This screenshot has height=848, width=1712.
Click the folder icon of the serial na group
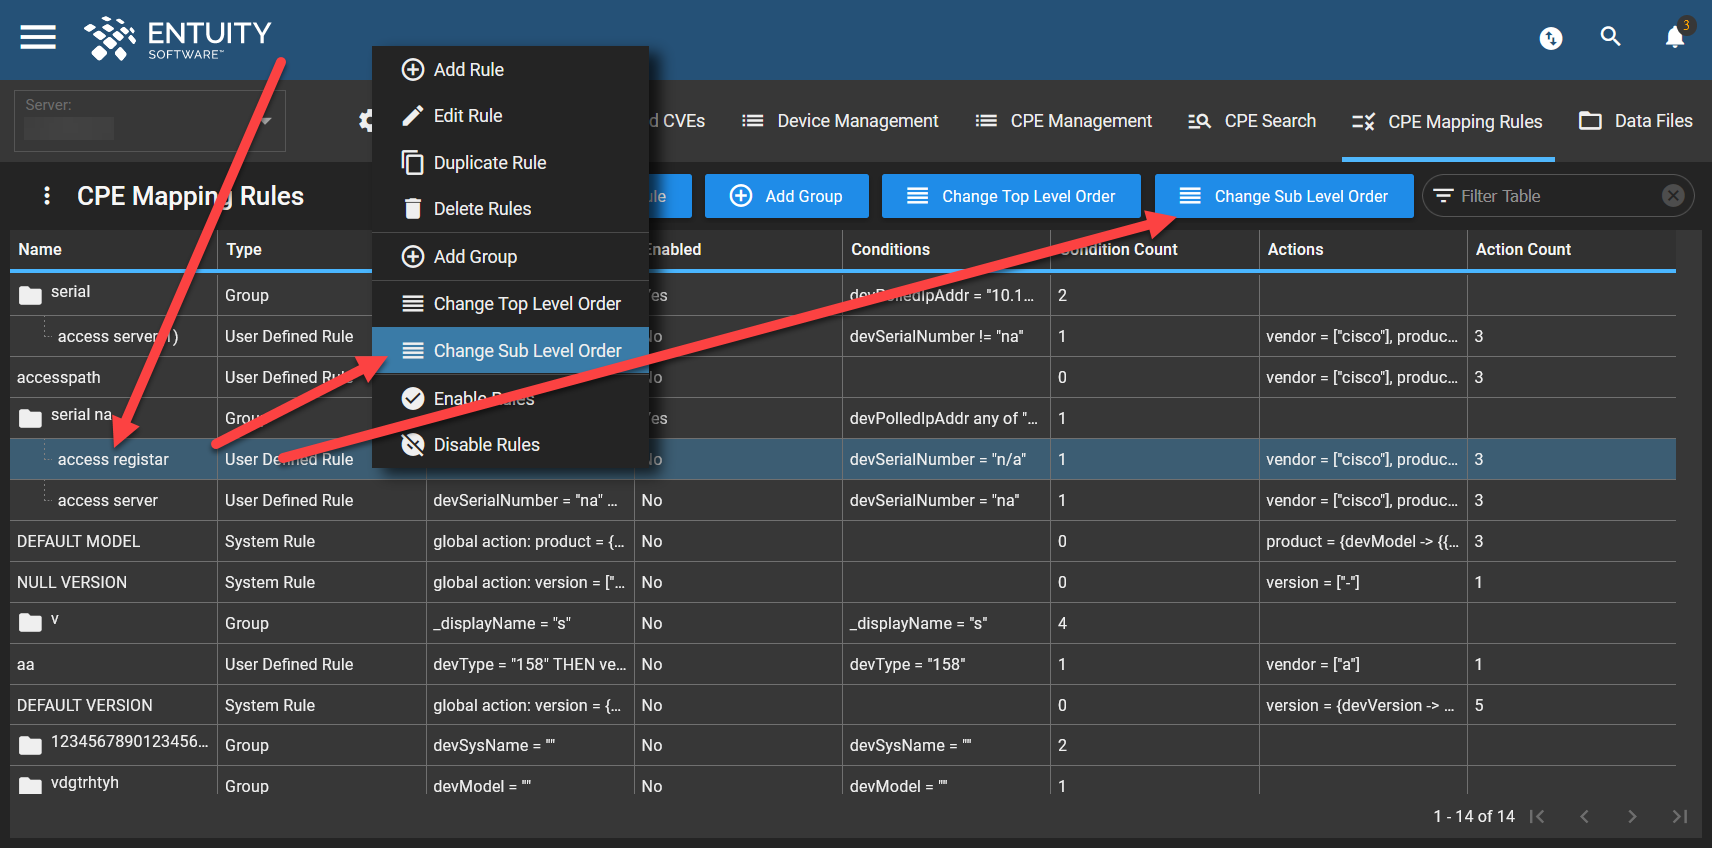(x=31, y=418)
